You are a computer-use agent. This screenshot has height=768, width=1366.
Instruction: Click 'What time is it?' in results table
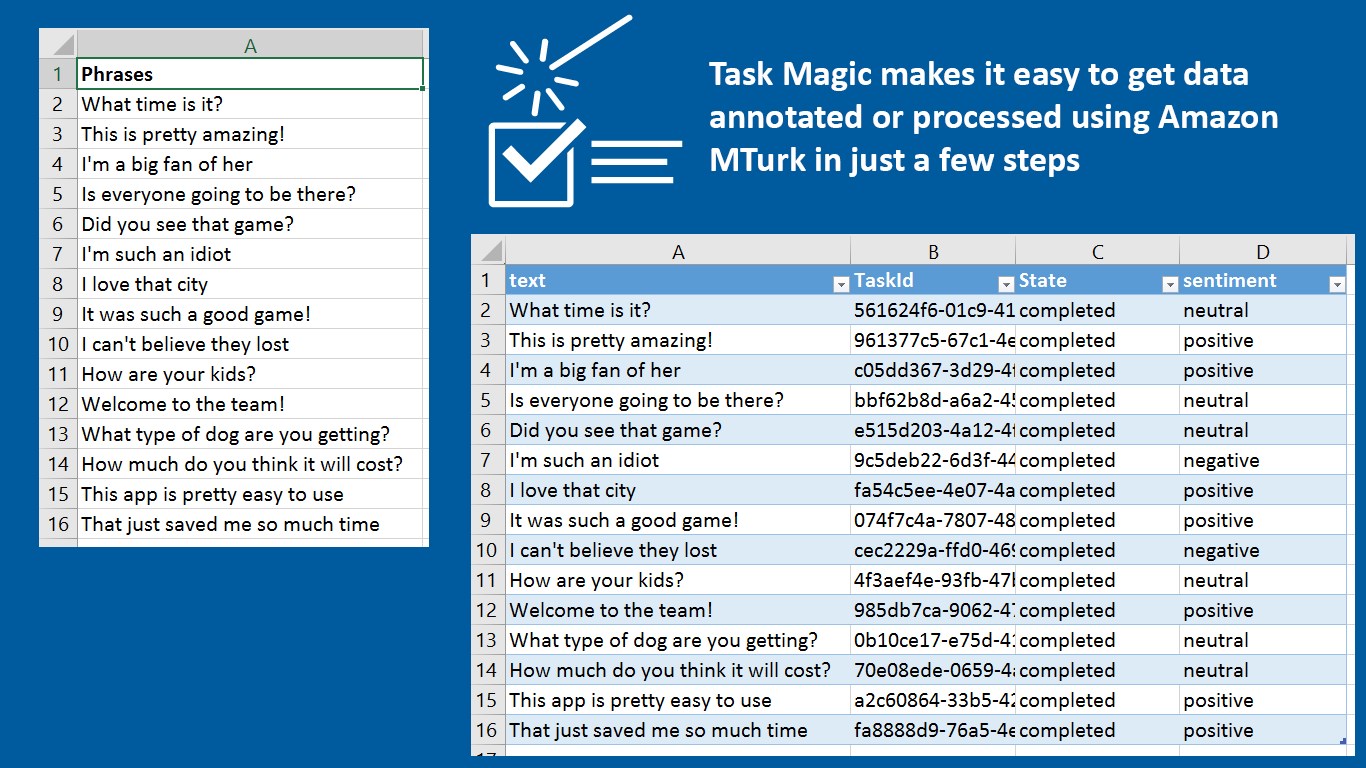point(678,310)
